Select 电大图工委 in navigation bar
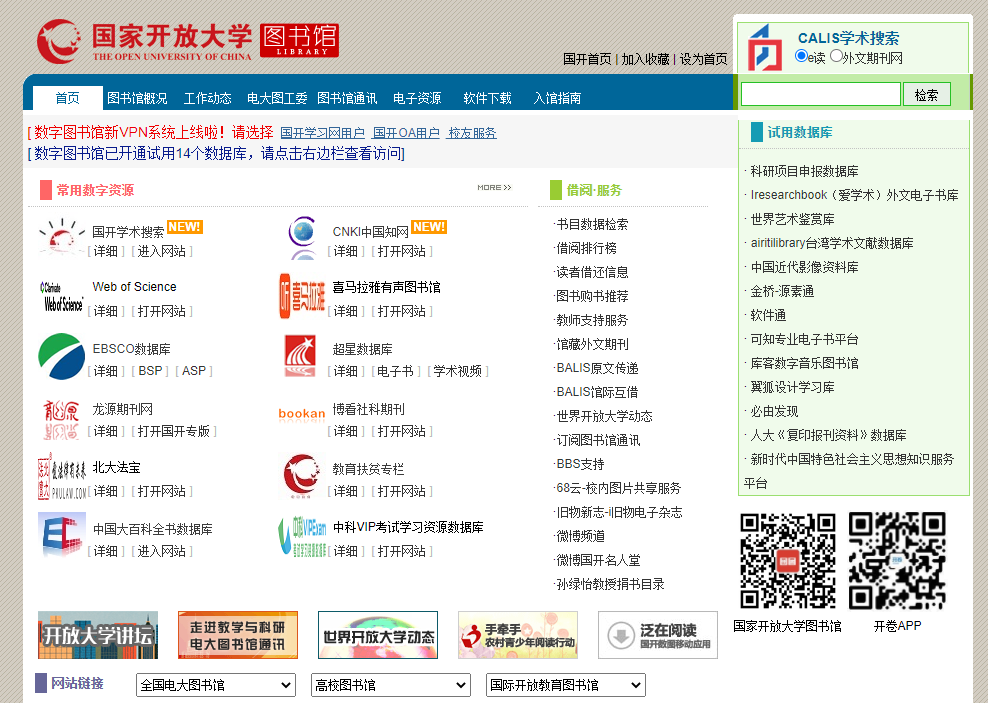988x703 pixels. pos(277,98)
